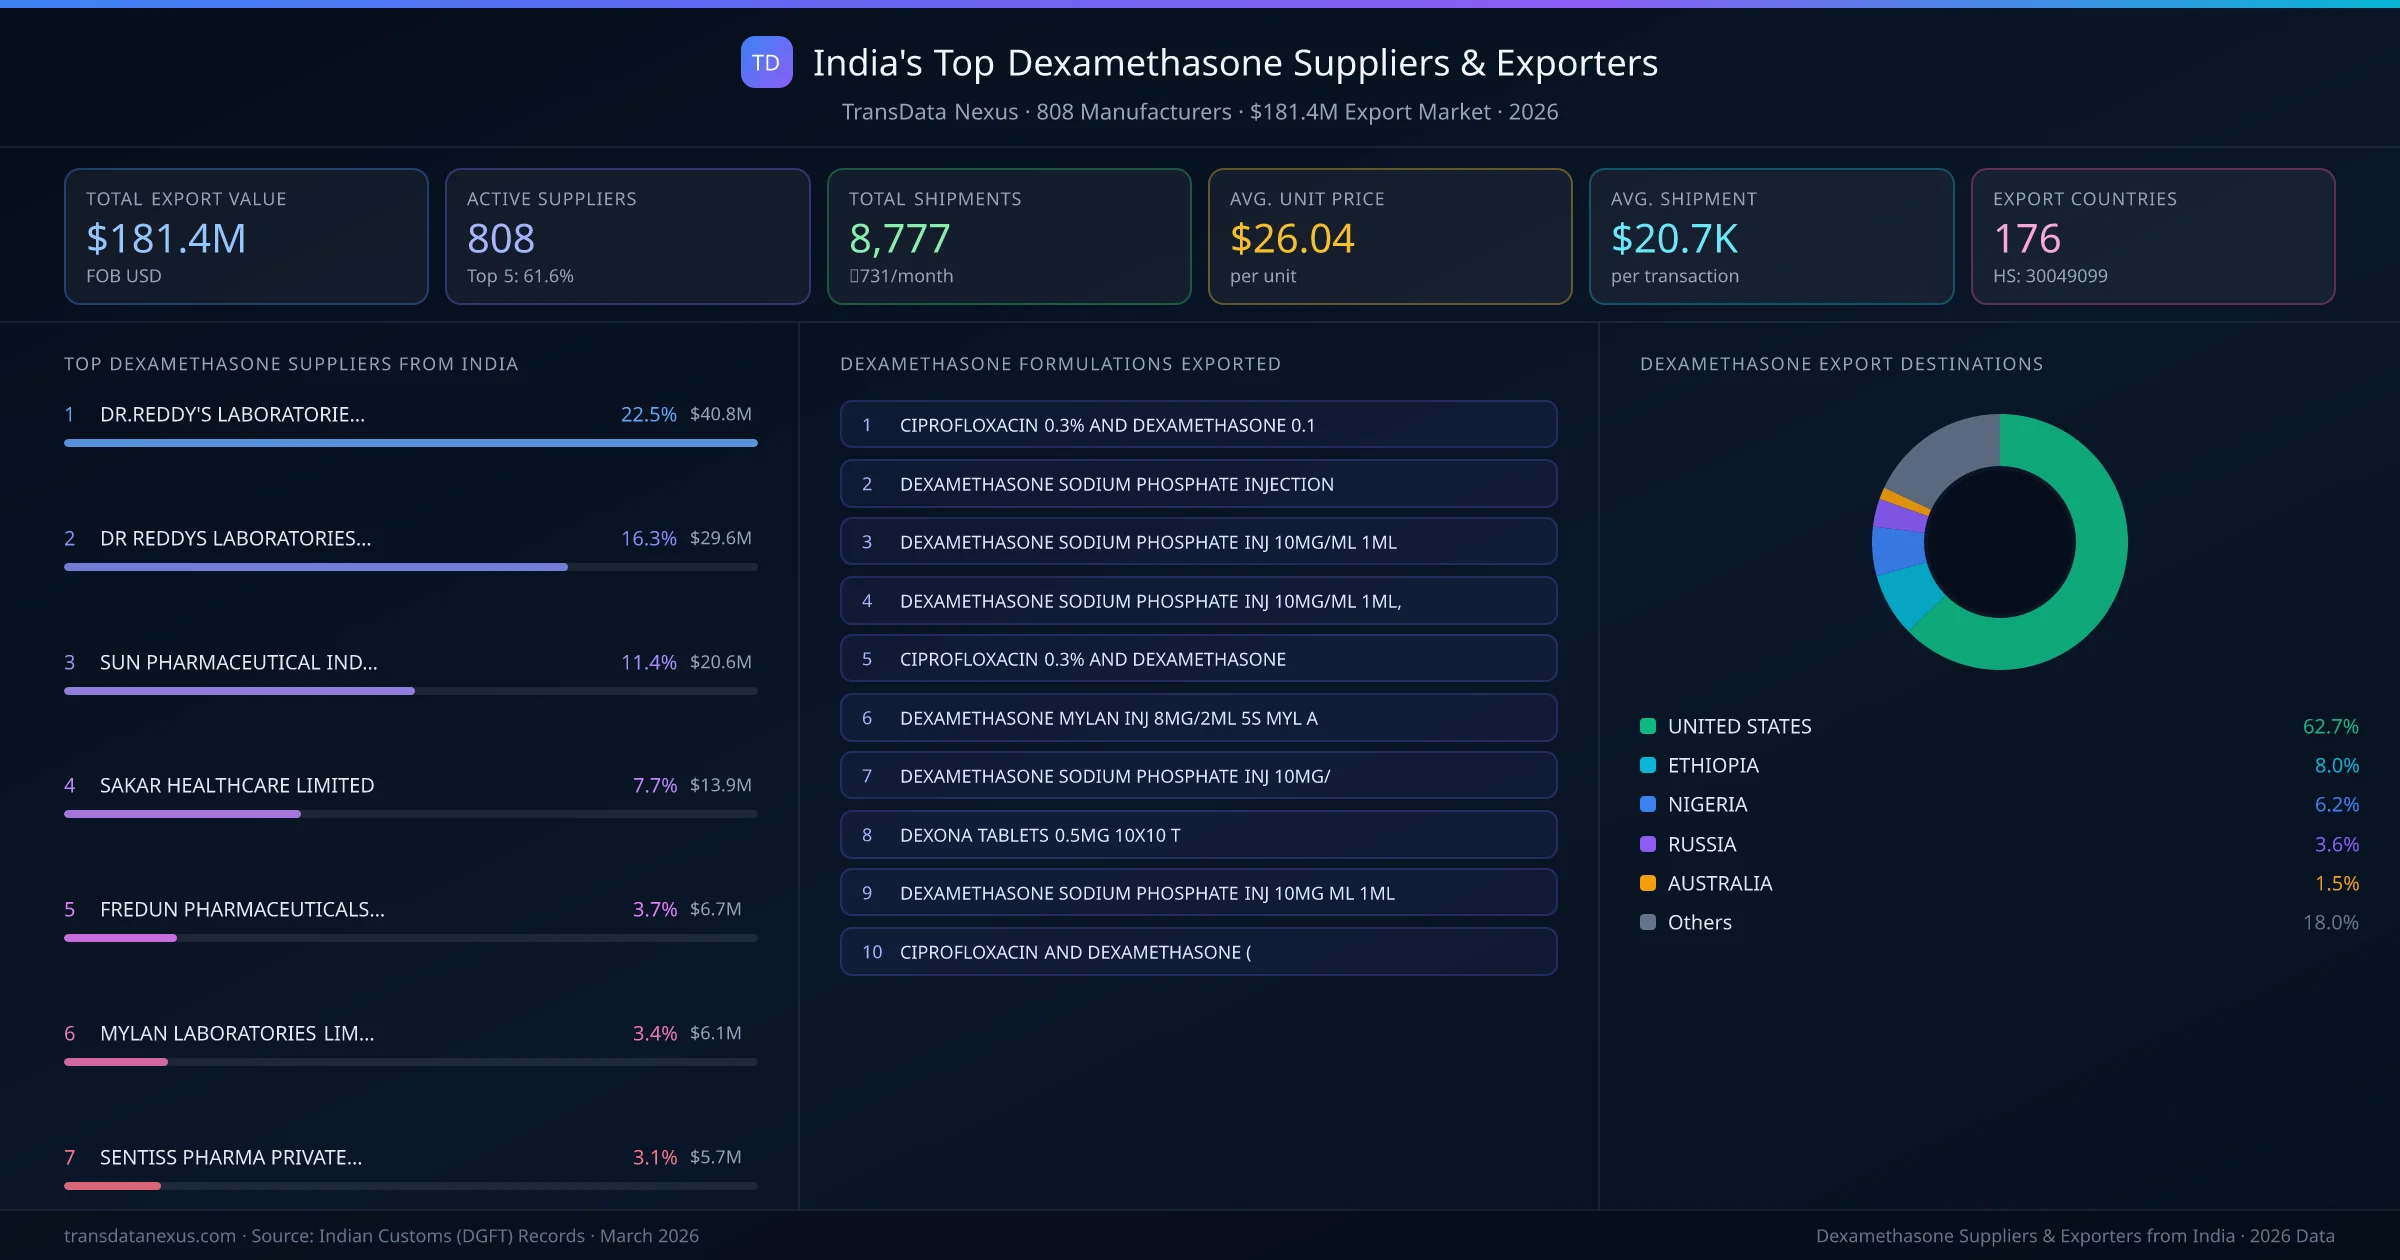Click the AVG. UNIT PRICE card

tap(1390, 236)
